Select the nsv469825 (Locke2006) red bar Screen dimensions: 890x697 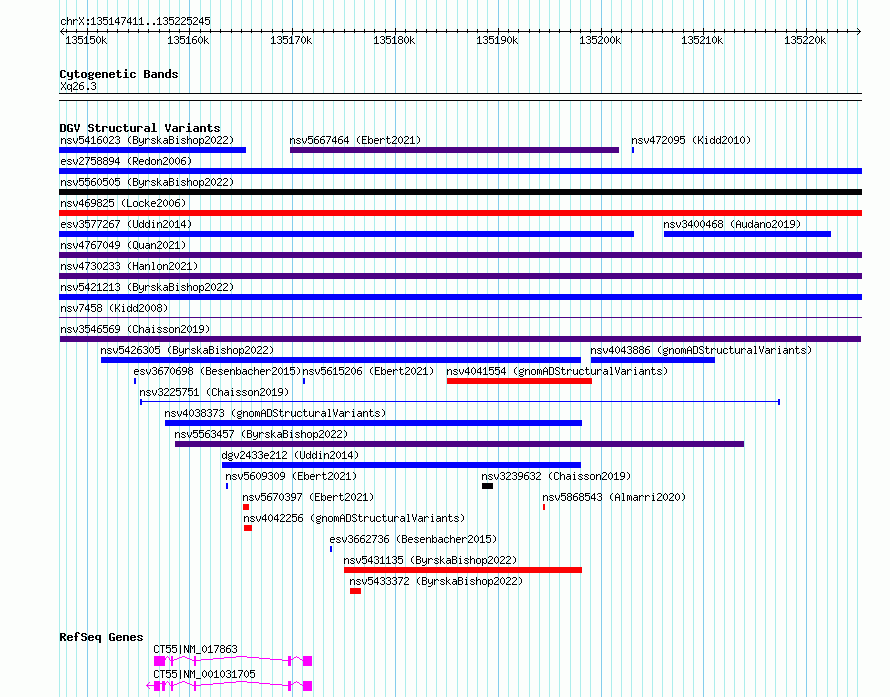pyautogui.click(x=460, y=213)
